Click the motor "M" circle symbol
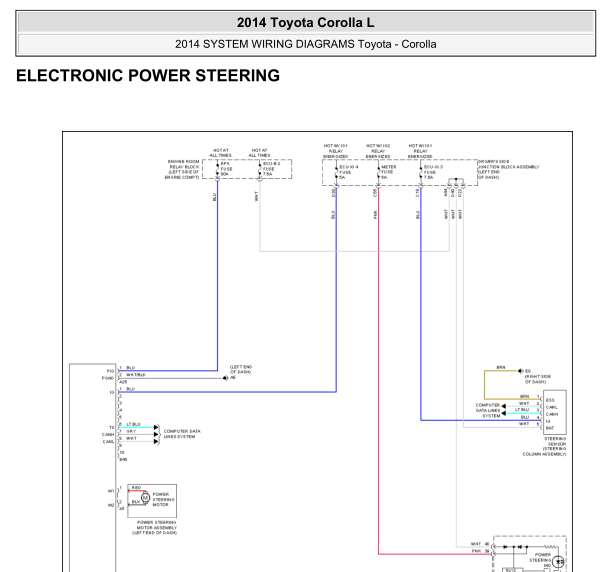The height and width of the screenshot is (572, 602). pos(145,498)
